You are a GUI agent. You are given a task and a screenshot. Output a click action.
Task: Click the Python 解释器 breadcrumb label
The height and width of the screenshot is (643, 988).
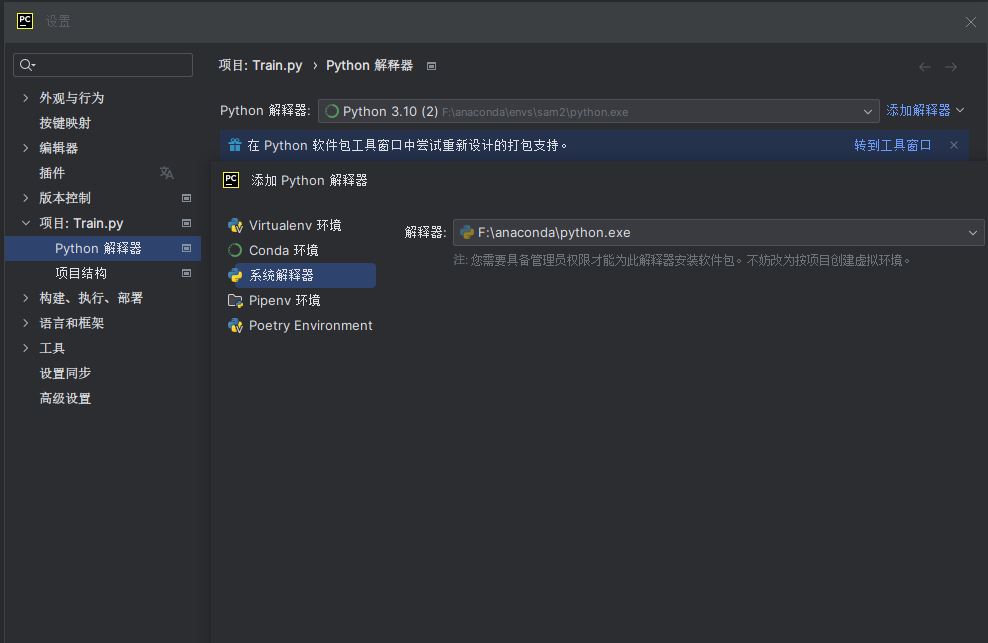pyautogui.click(x=369, y=66)
